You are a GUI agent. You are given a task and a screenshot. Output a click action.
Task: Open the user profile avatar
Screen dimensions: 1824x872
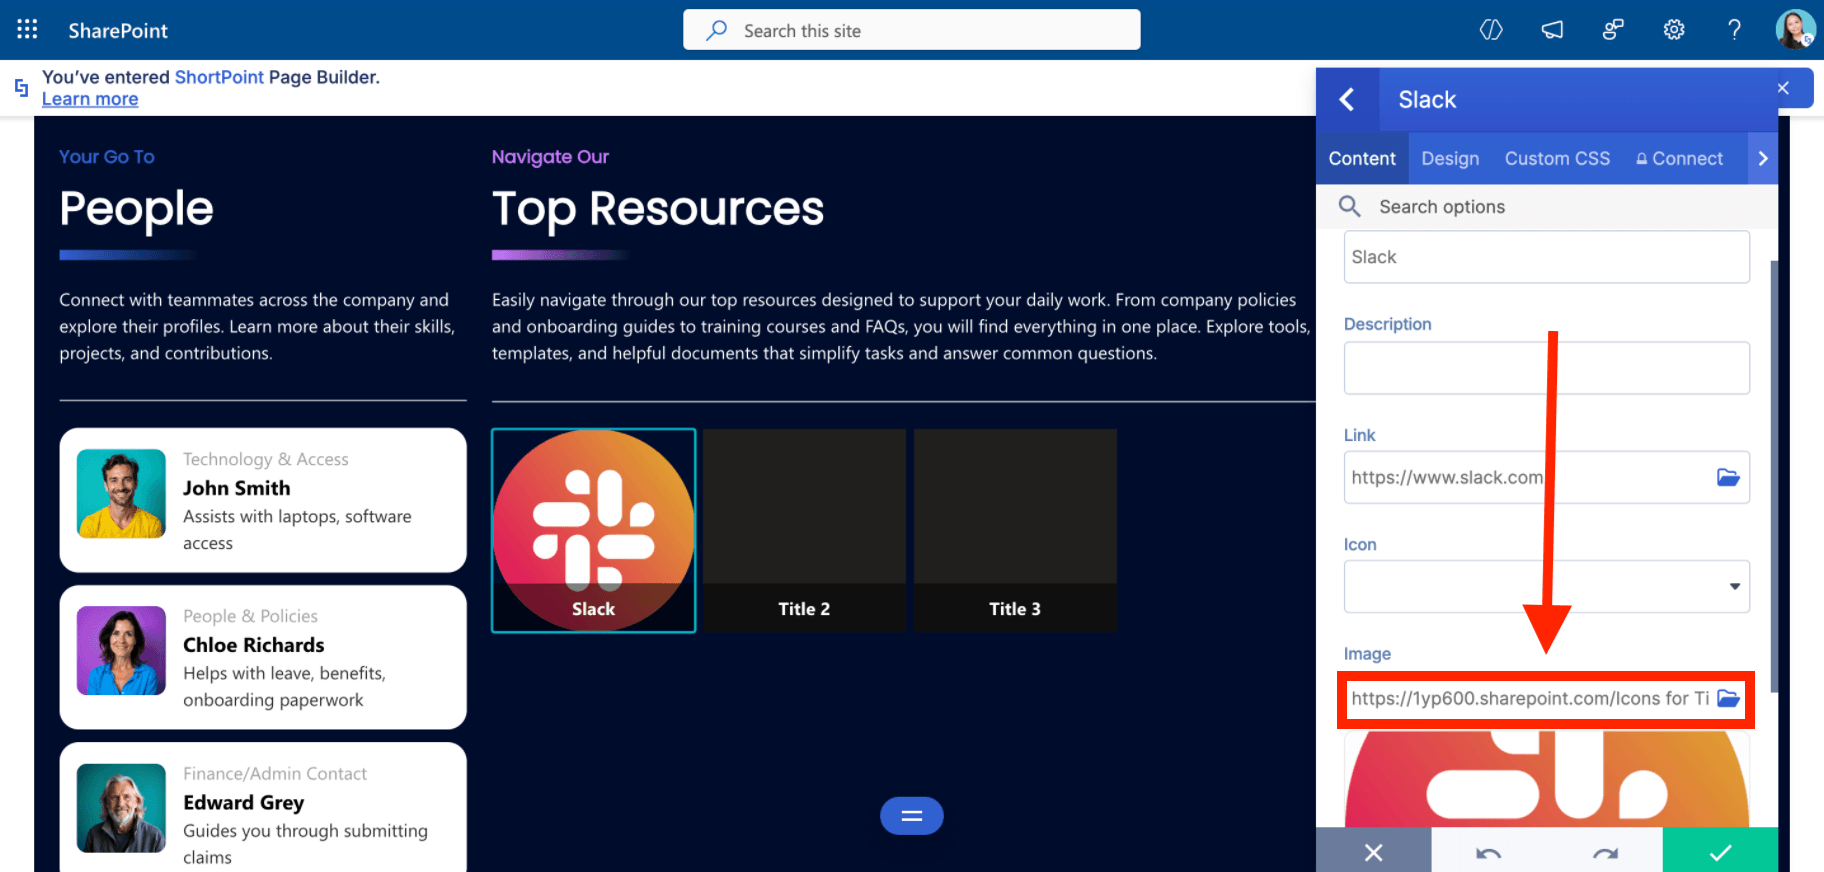point(1795,30)
